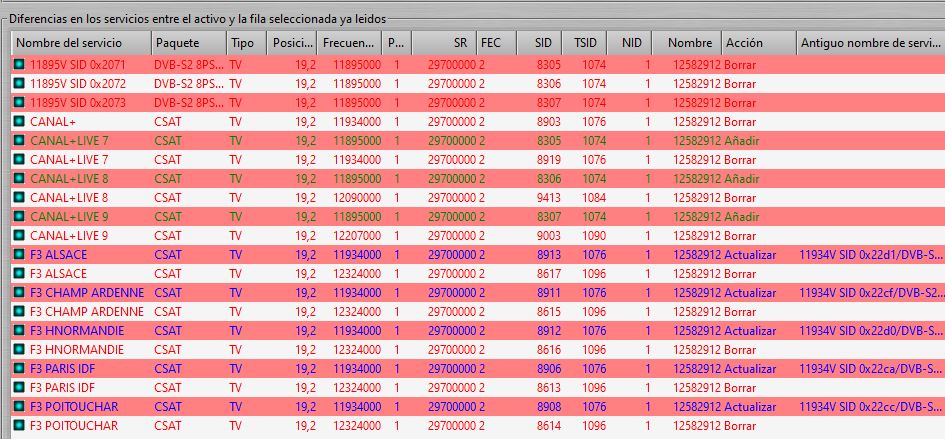Click the icon of F3 POITOUCHAR marked Actualizar
The height and width of the screenshot is (439, 945).
(20, 406)
